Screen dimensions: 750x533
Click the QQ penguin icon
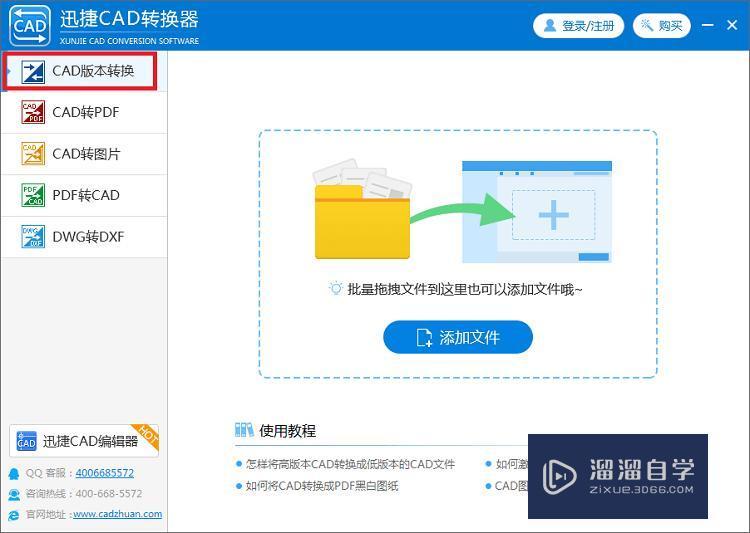(14, 474)
